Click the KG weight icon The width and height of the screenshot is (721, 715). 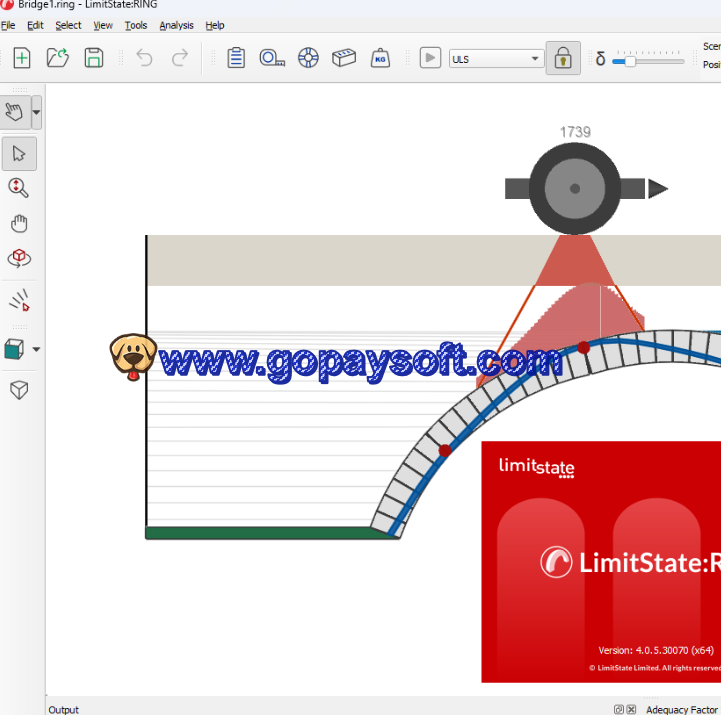coord(380,58)
